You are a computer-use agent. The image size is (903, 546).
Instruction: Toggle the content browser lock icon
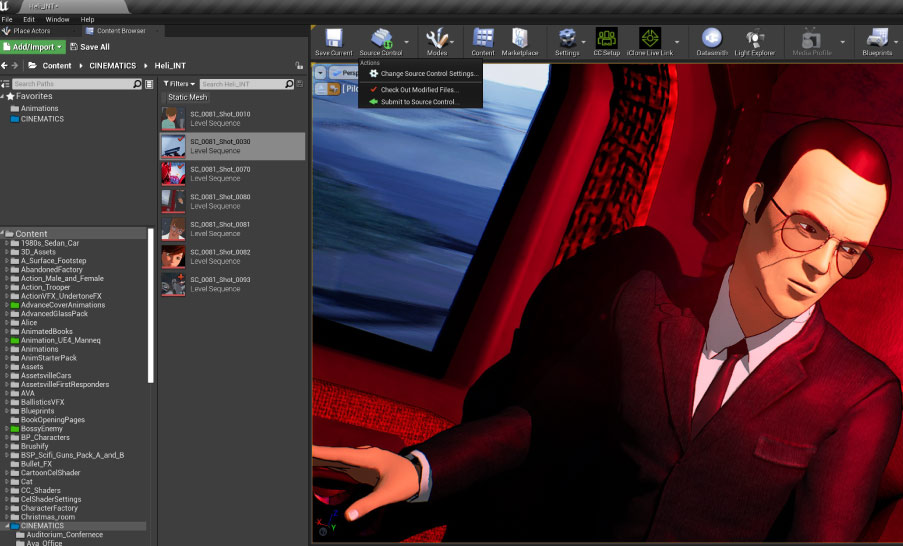click(299, 65)
